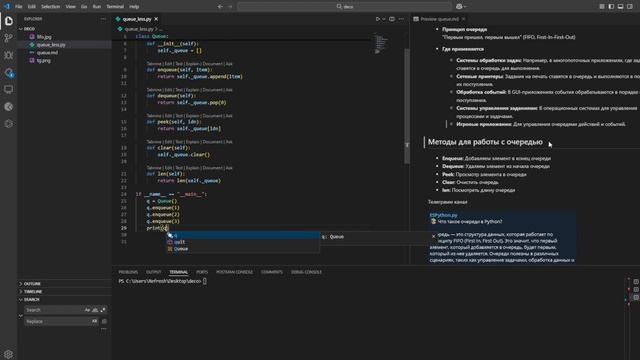Close the queue_less.py editor tab
Viewport: 640px width, 360px height.
[x=156, y=19]
